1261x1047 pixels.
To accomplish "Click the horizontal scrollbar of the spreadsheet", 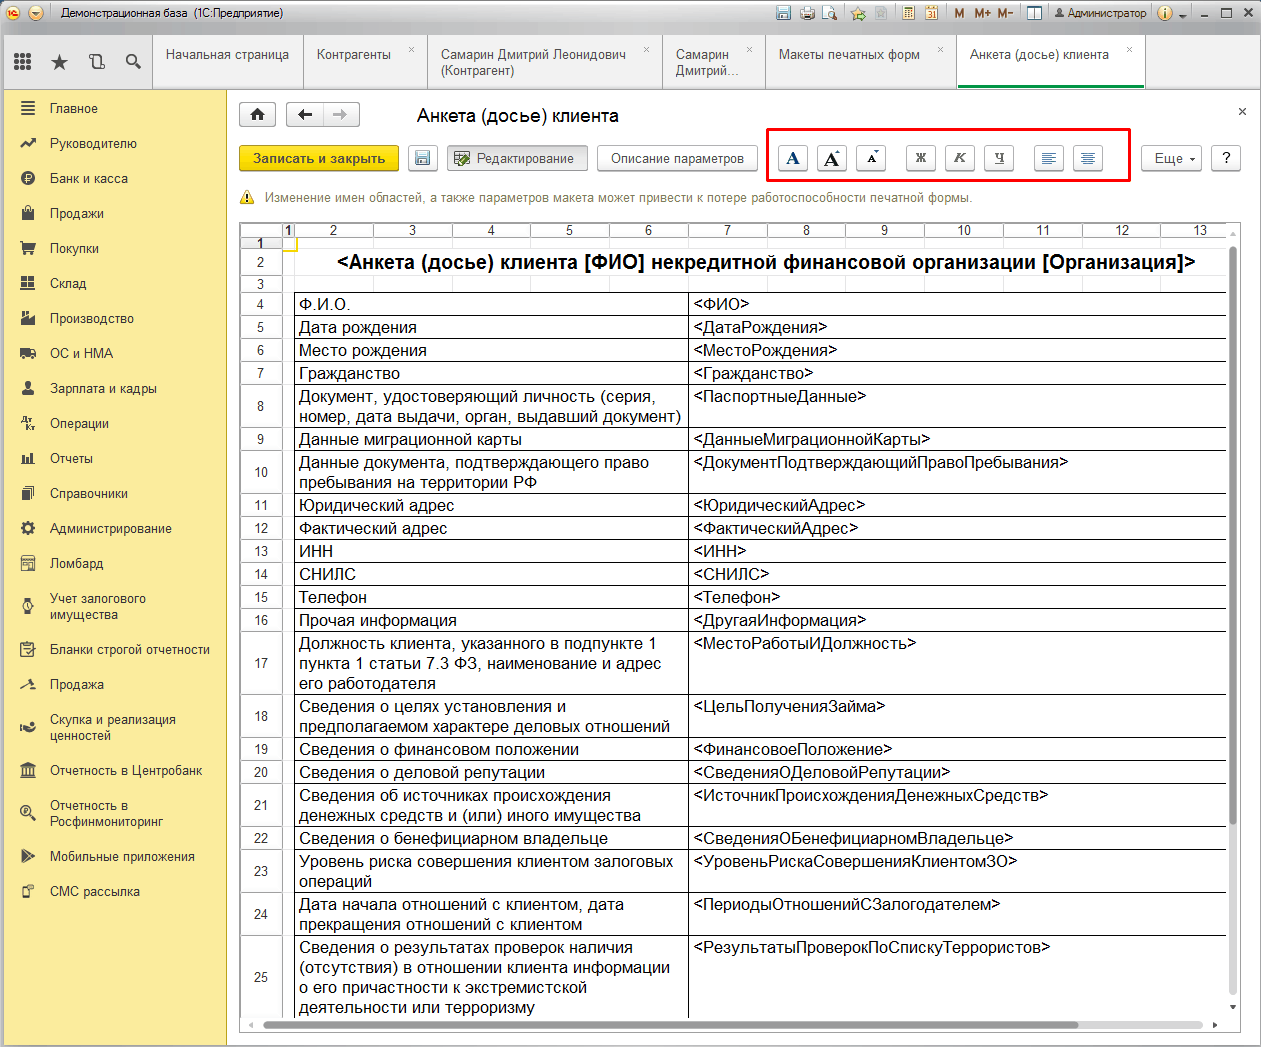I will pyautogui.click(x=671, y=1025).
